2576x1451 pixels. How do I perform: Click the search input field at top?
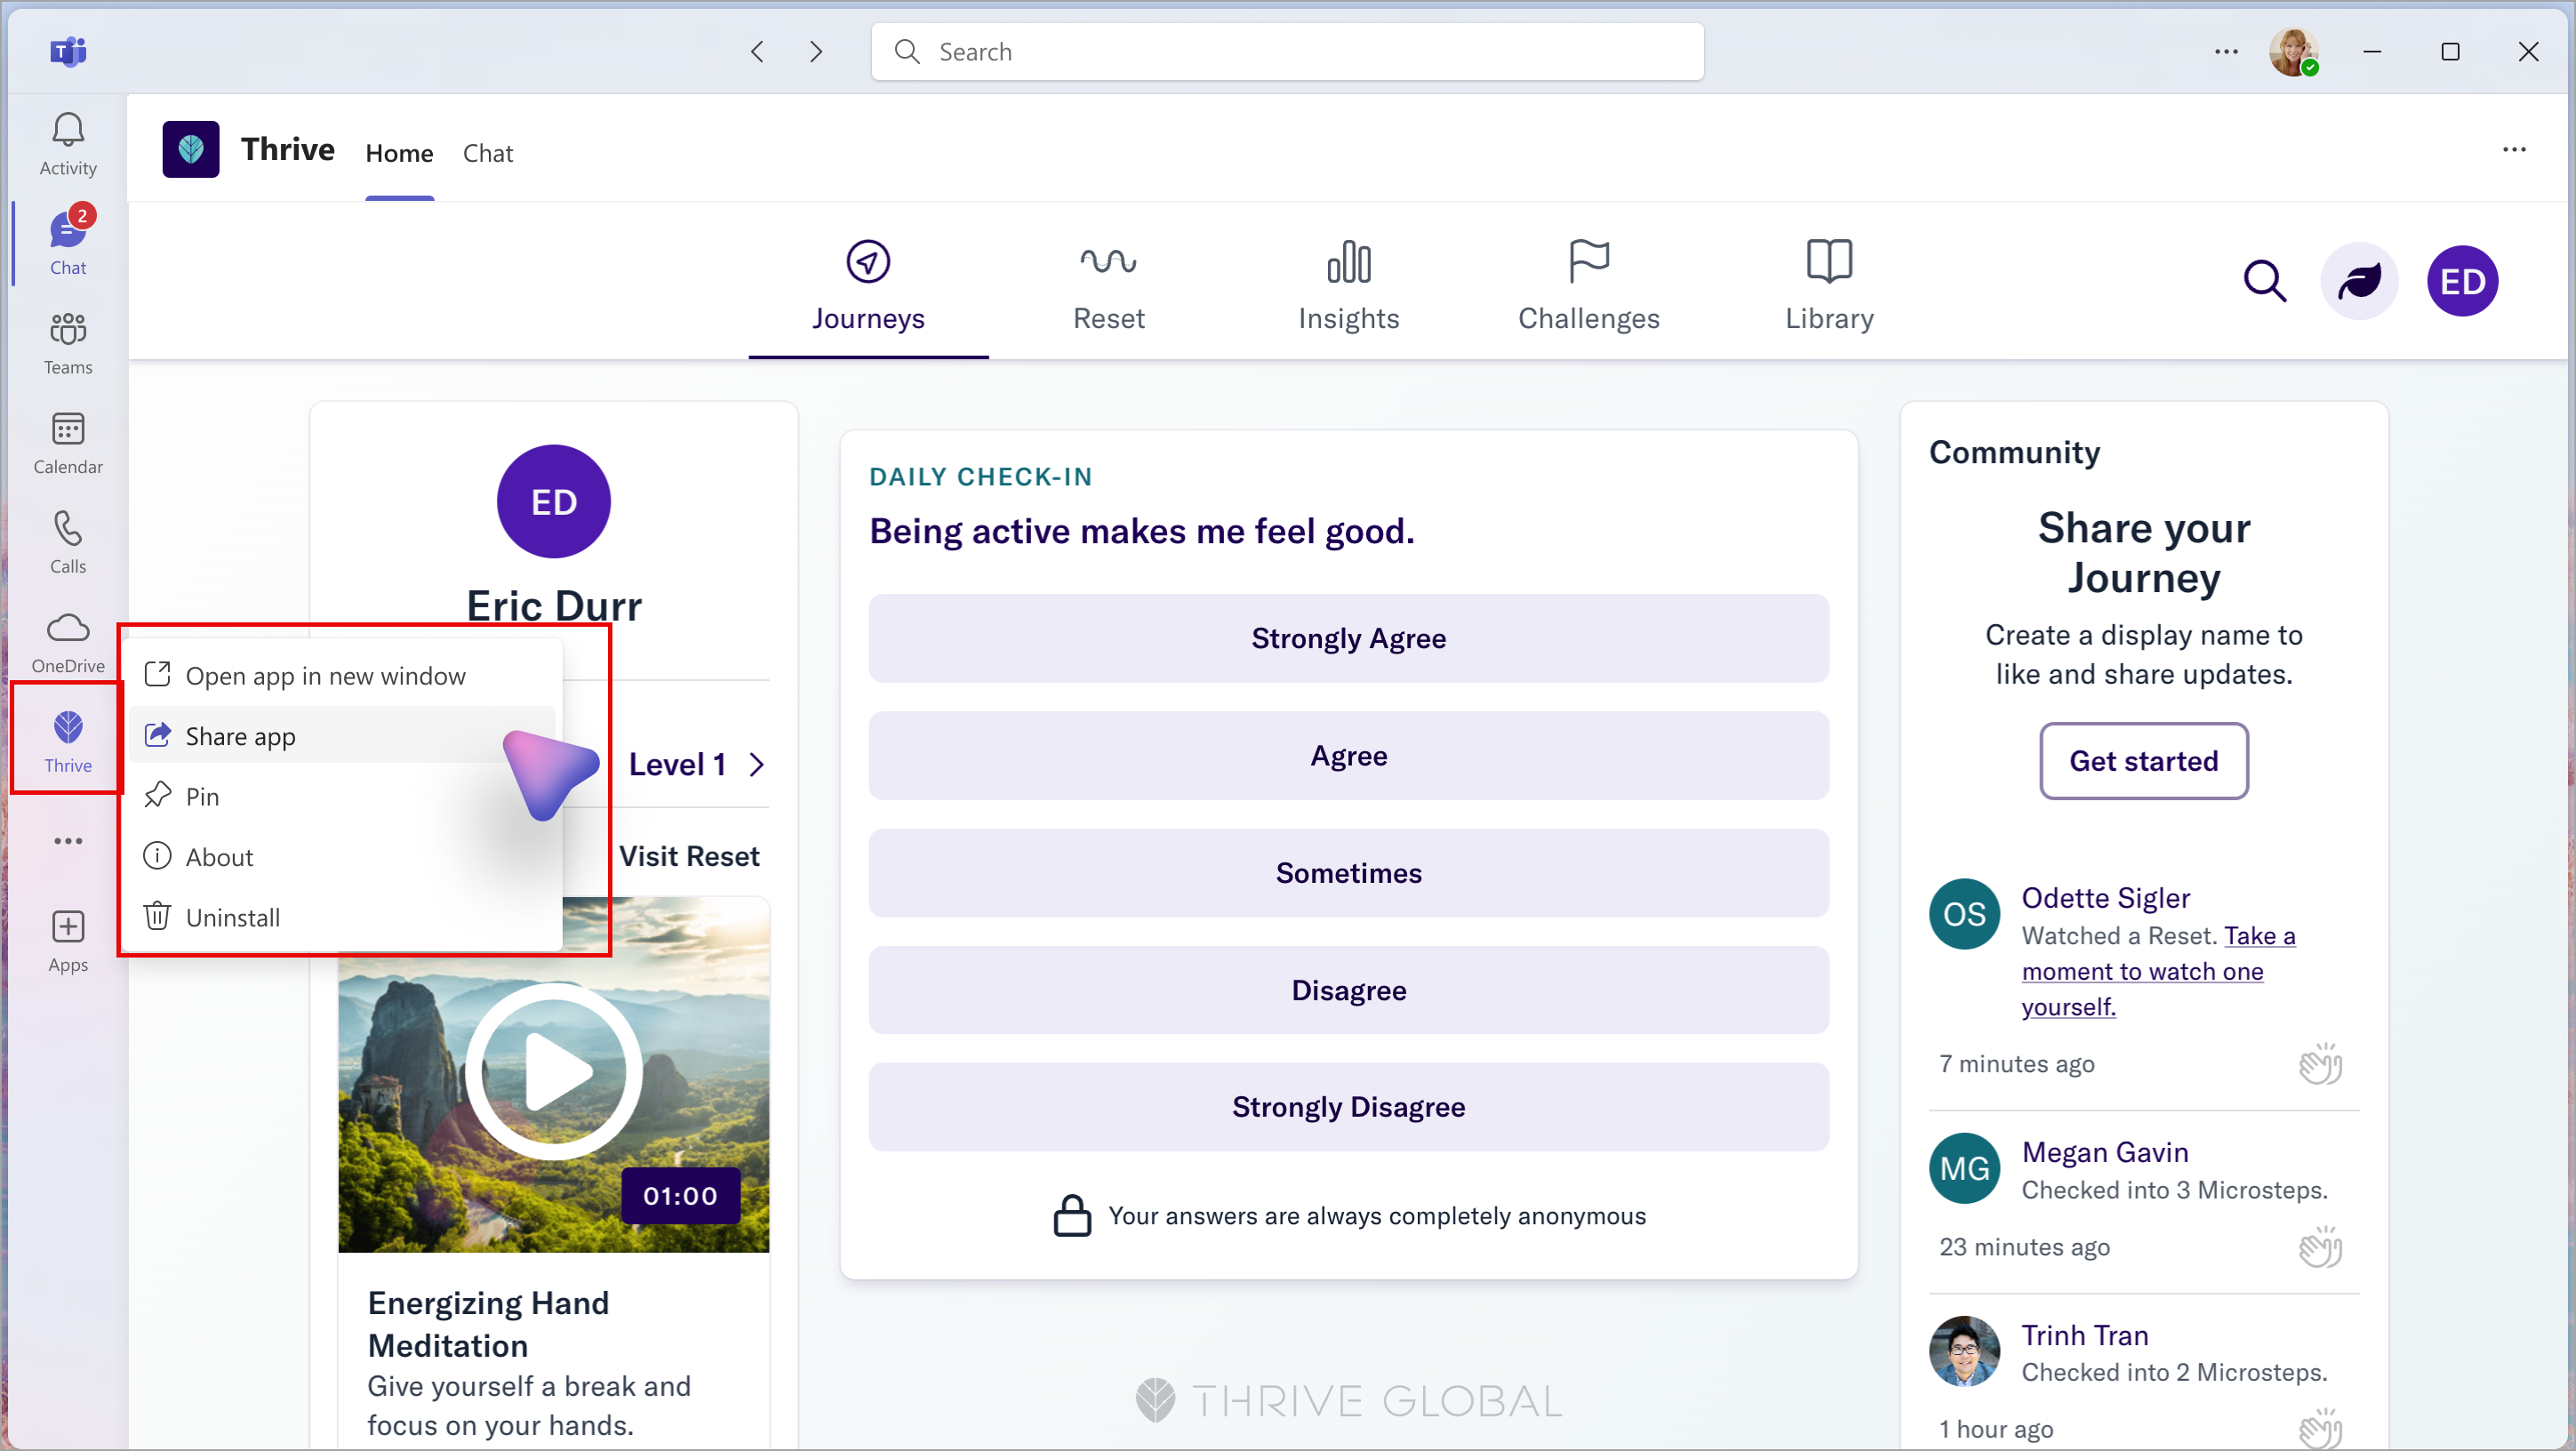pos(1288,52)
